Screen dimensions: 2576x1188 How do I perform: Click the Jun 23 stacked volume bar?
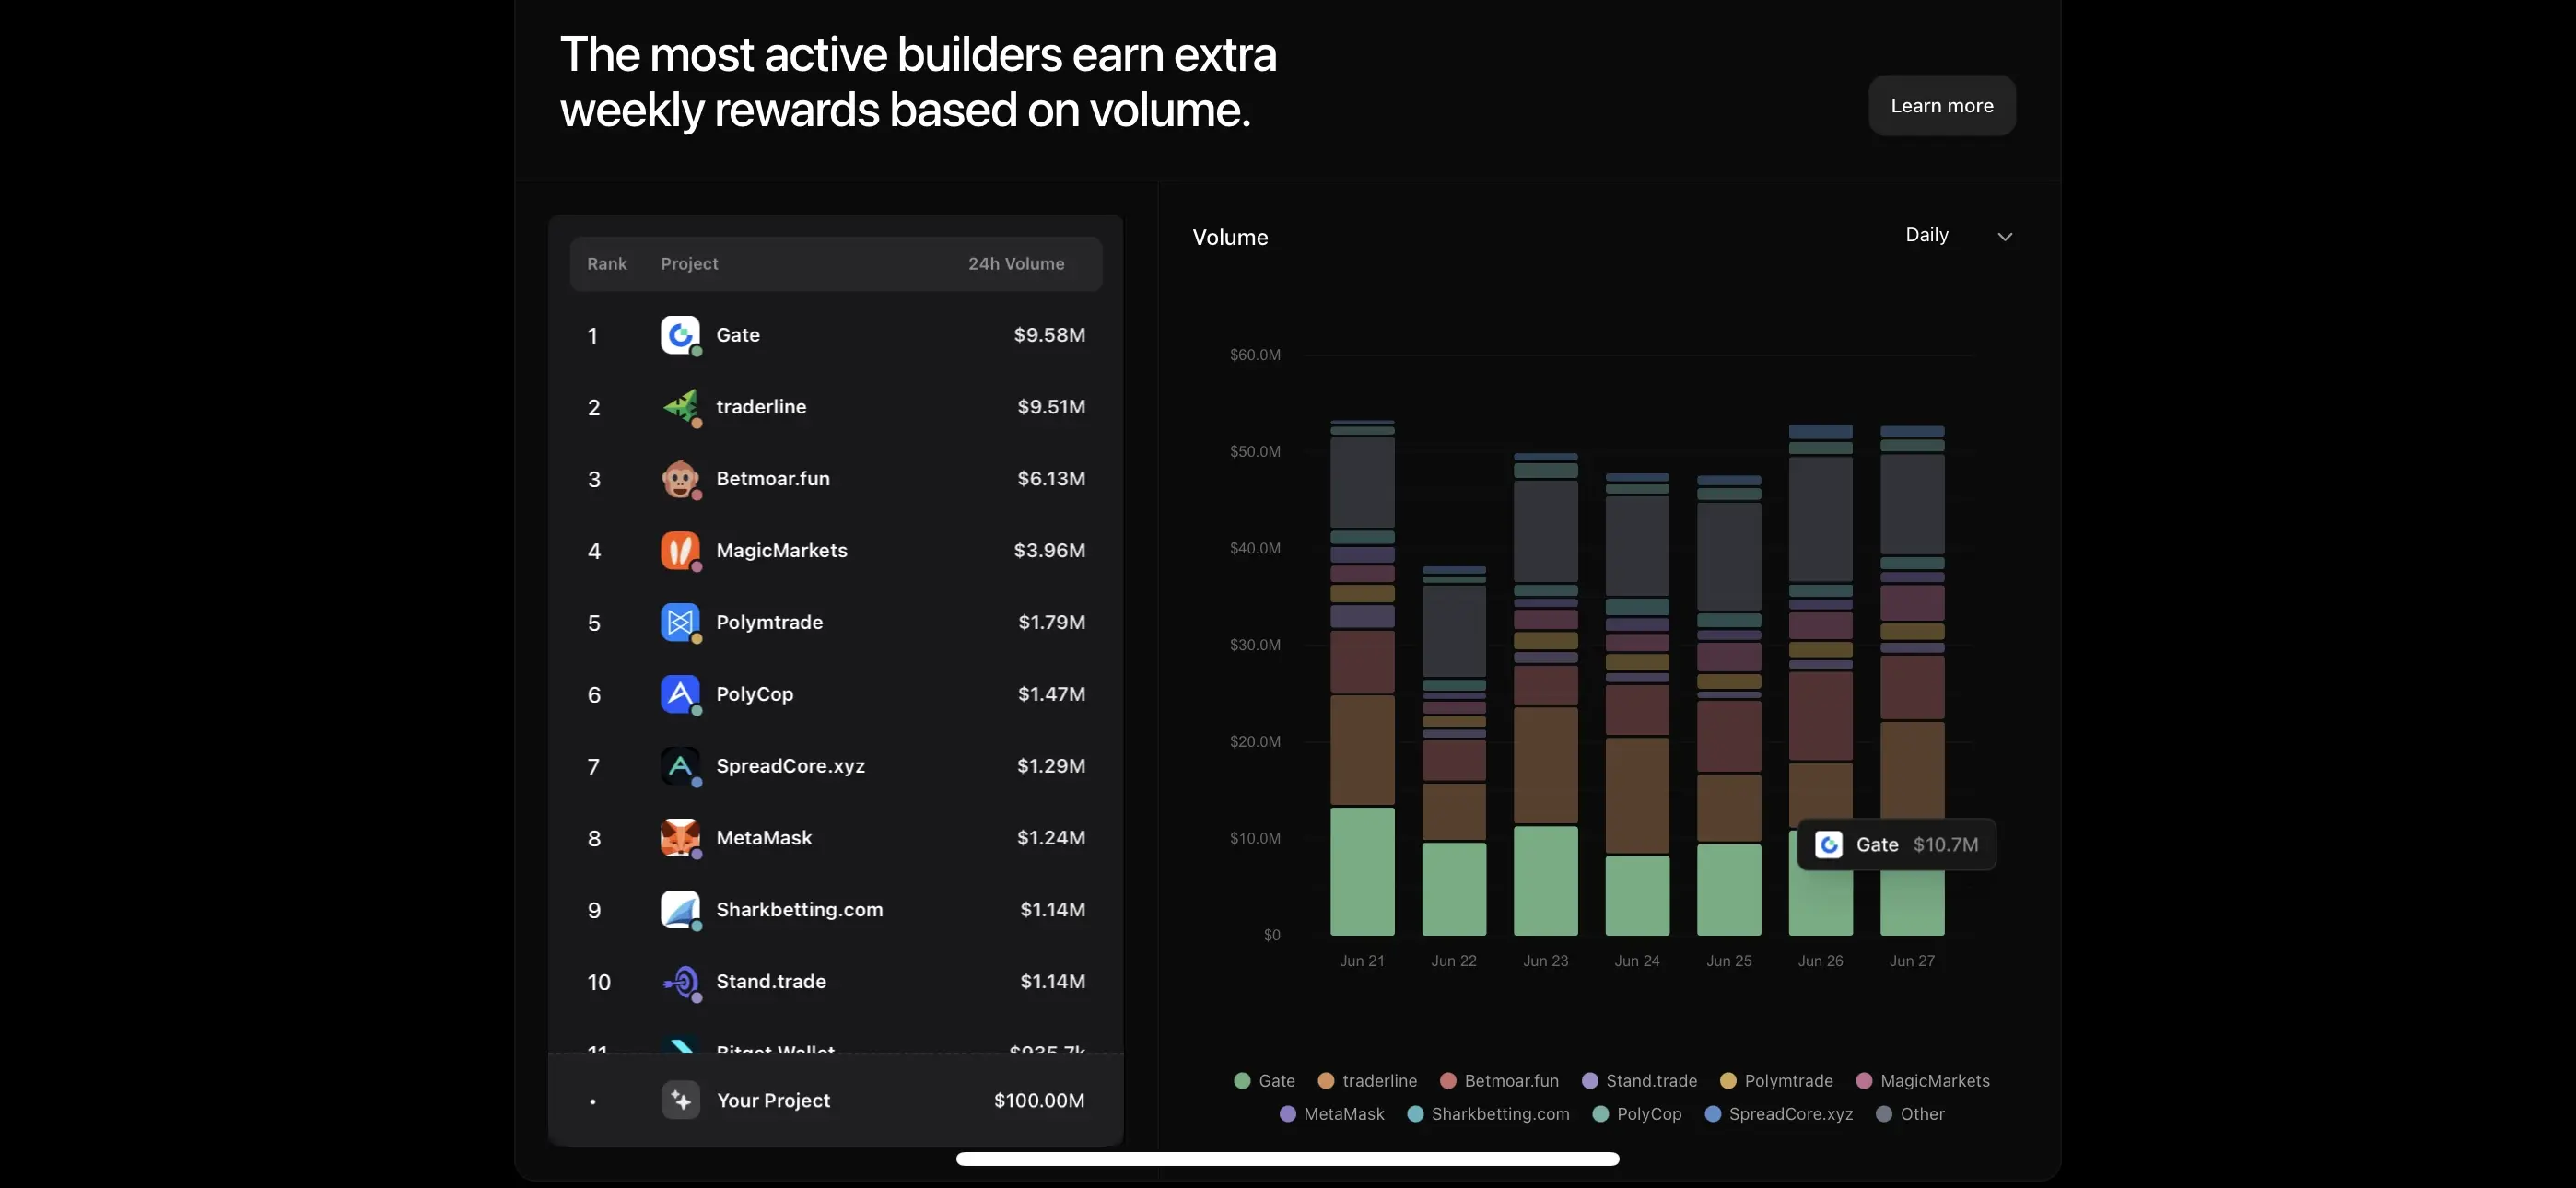(x=1546, y=694)
